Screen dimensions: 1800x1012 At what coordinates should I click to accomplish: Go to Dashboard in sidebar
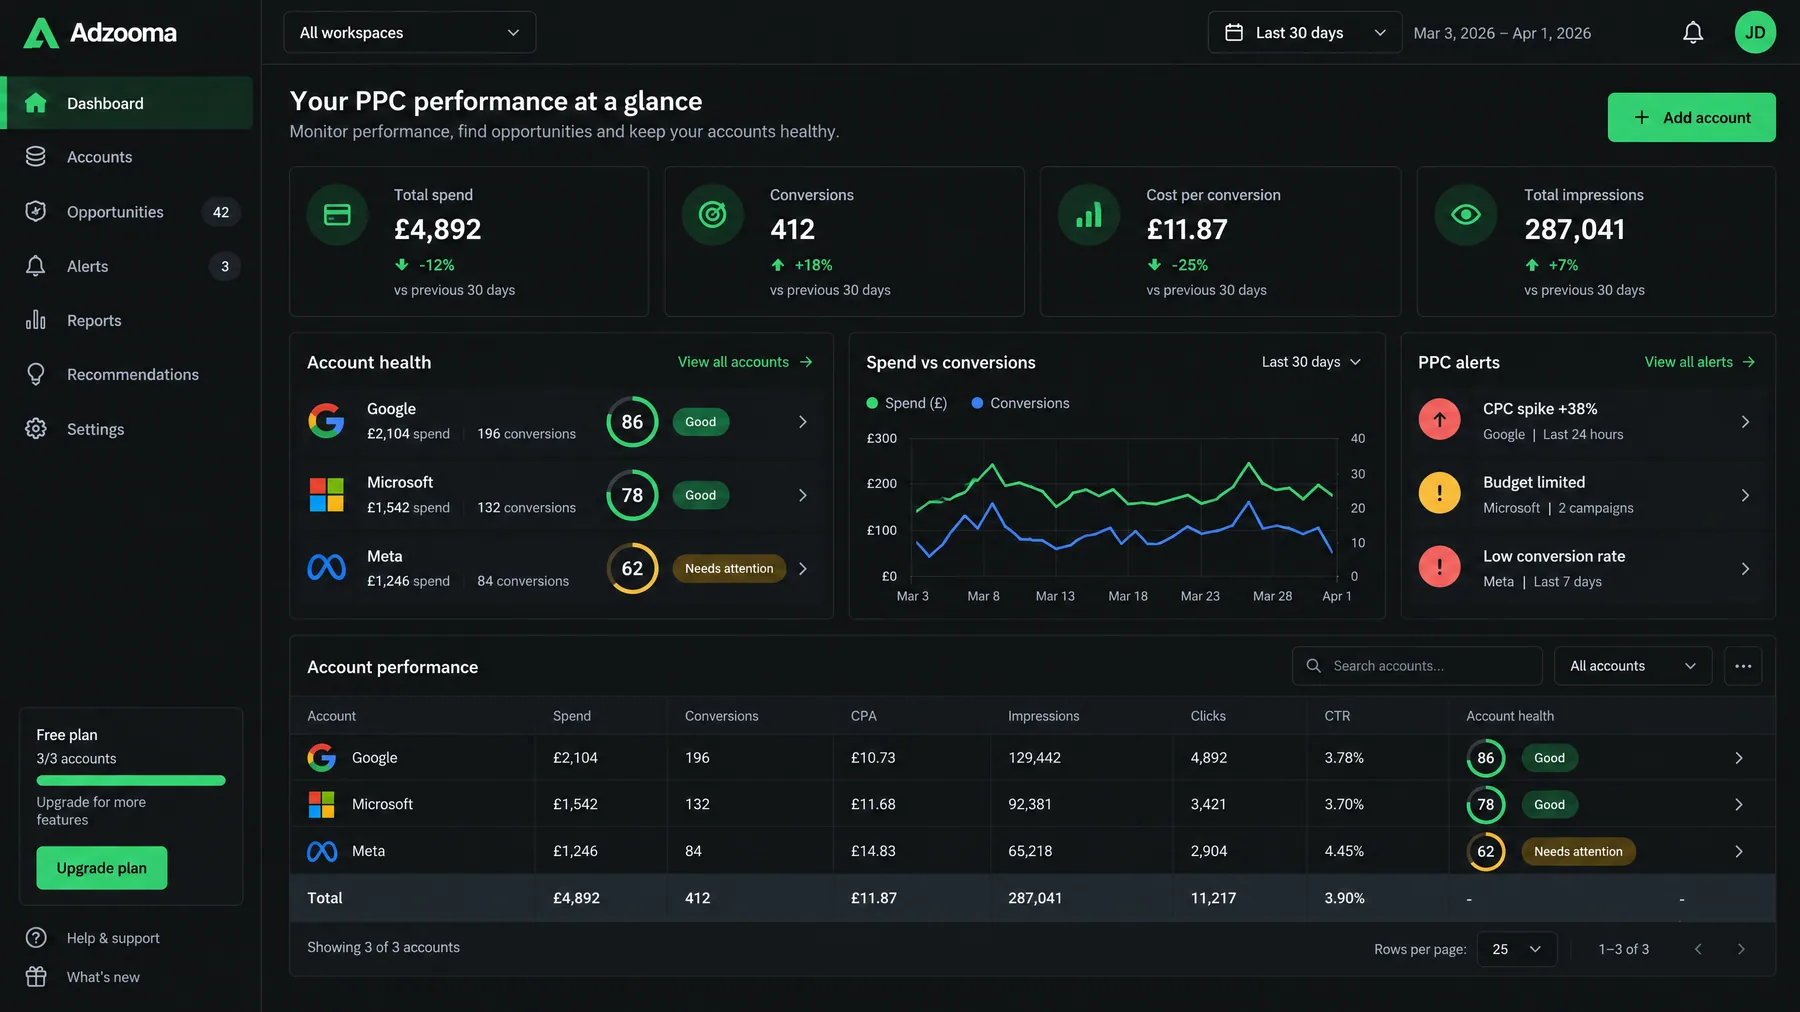coord(126,103)
